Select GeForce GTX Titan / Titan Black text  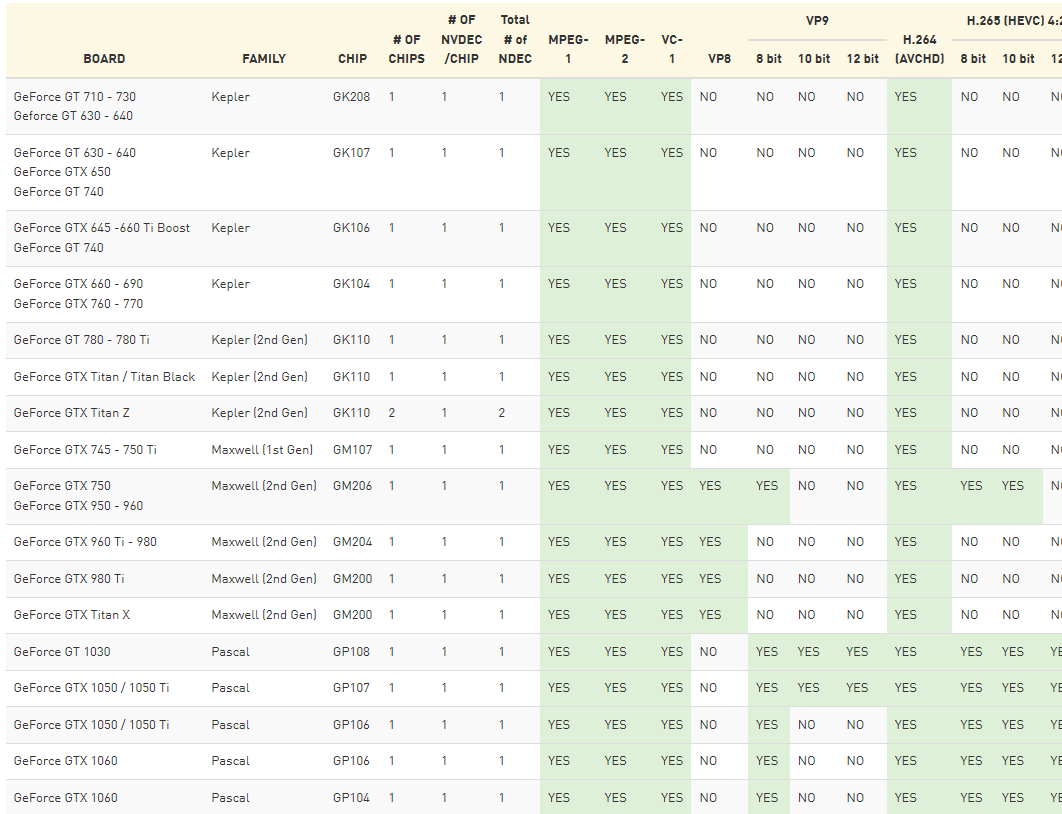click(104, 377)
